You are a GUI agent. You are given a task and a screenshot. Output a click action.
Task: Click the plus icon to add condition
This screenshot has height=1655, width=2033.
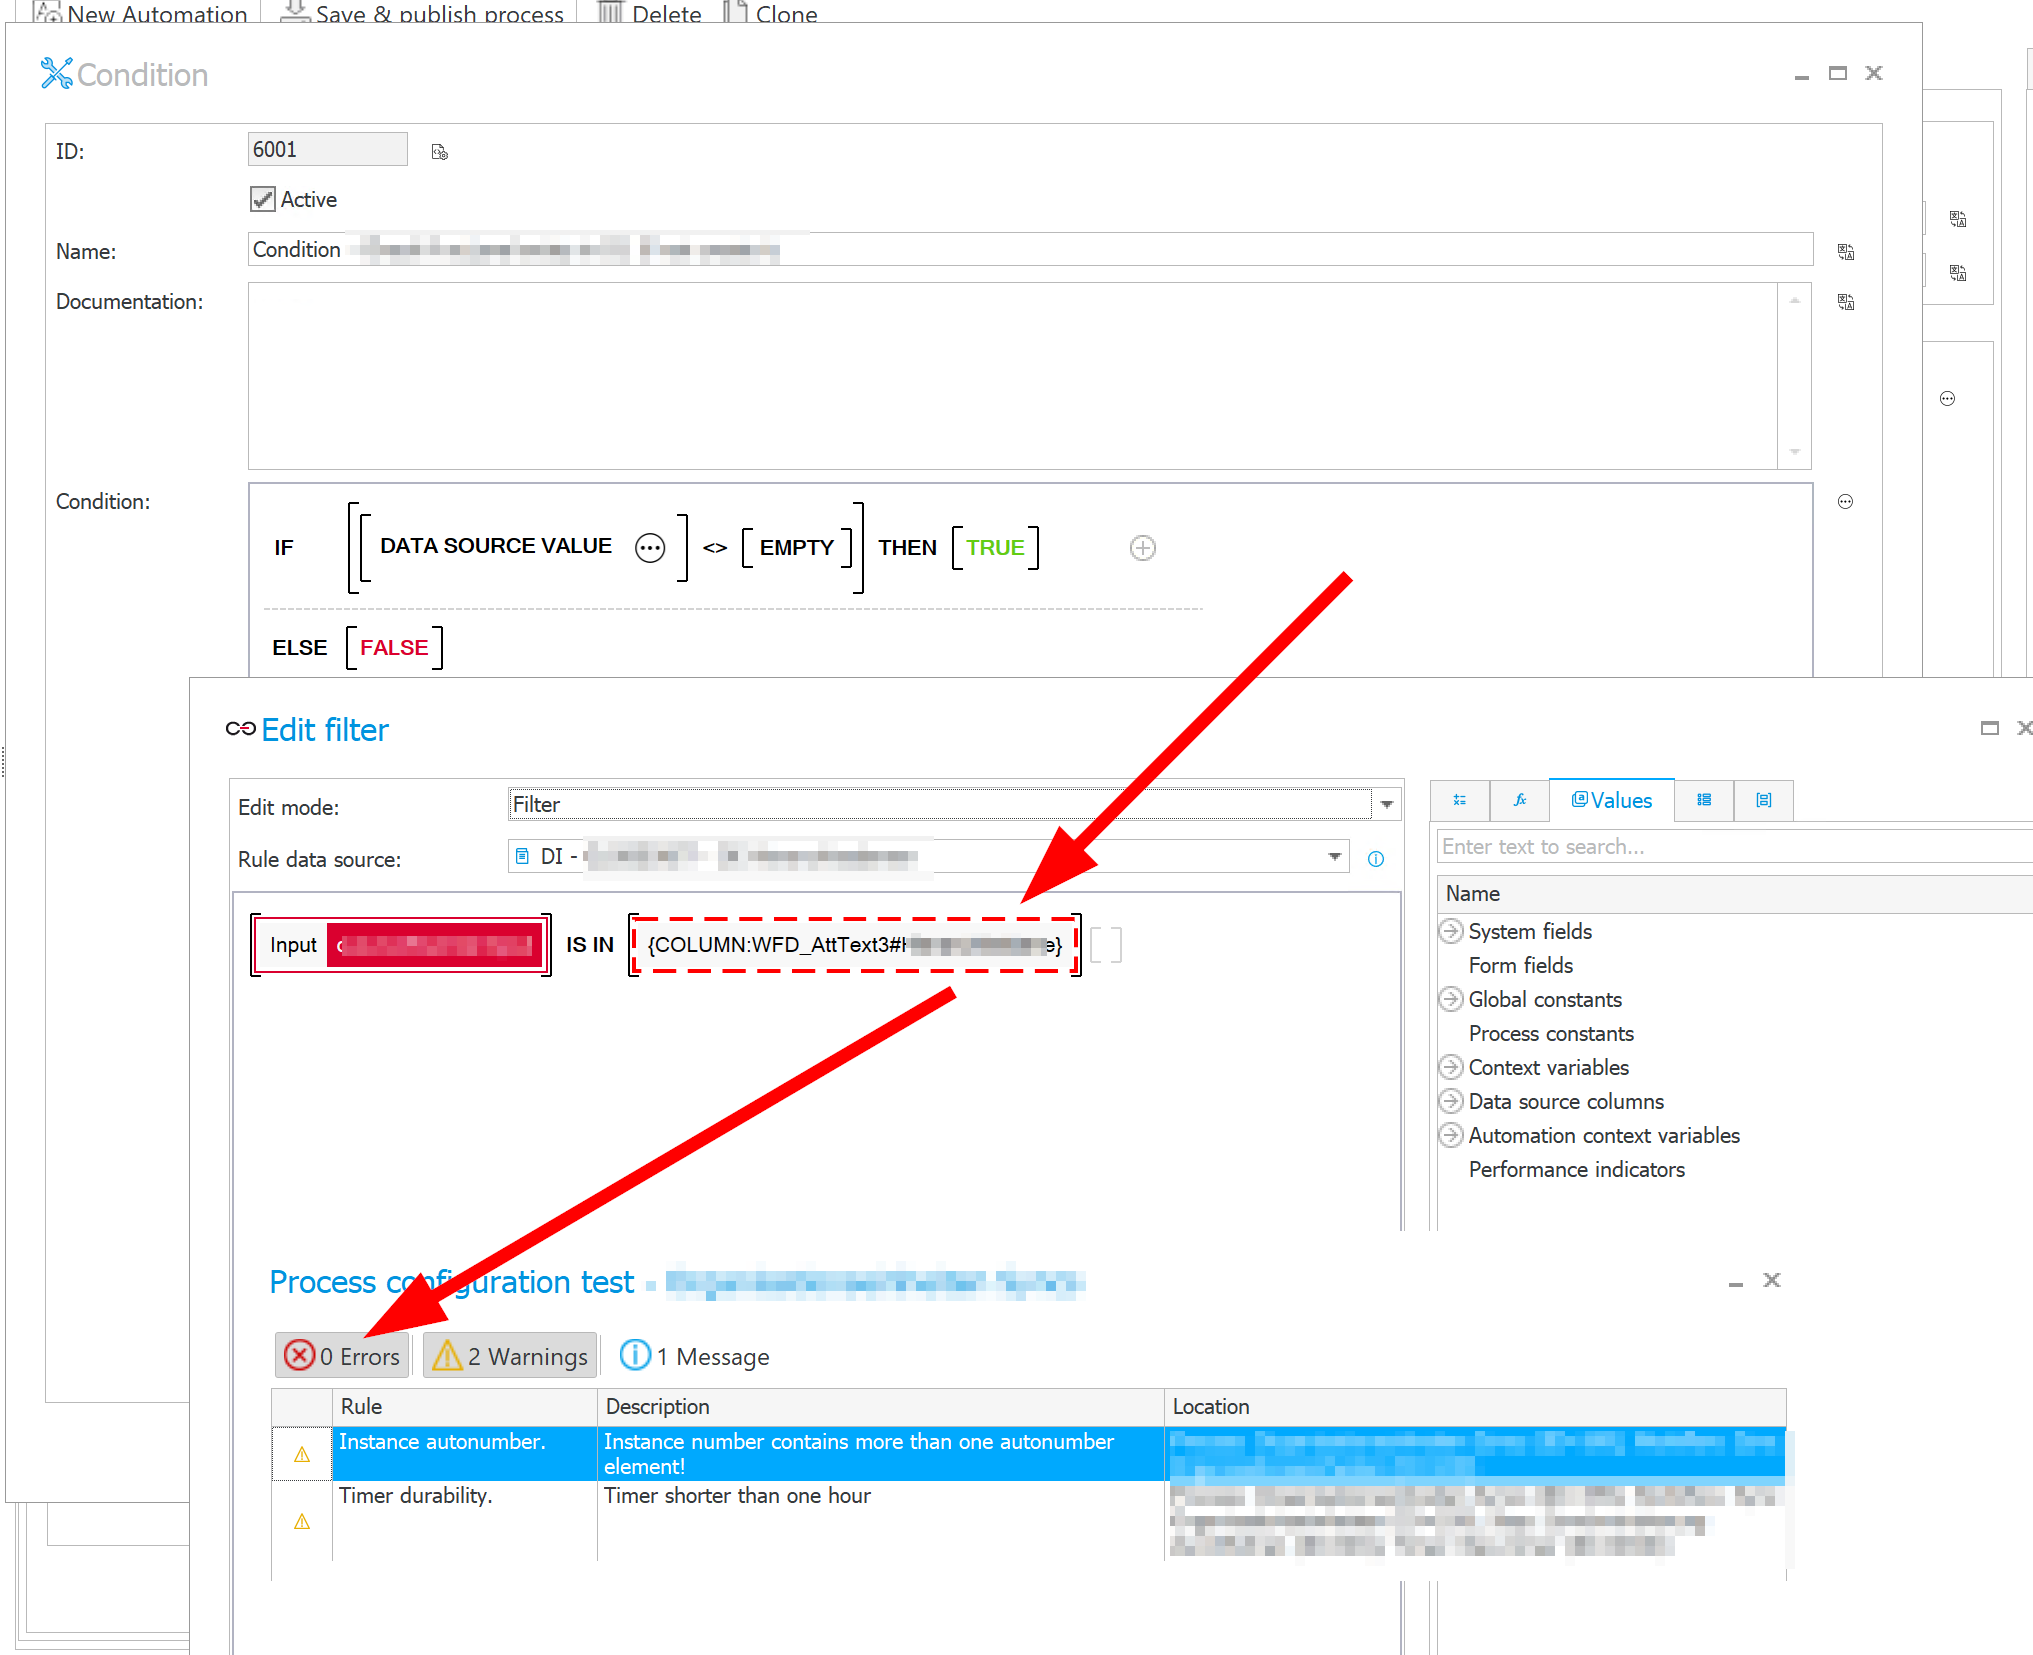pos(1142,548)
